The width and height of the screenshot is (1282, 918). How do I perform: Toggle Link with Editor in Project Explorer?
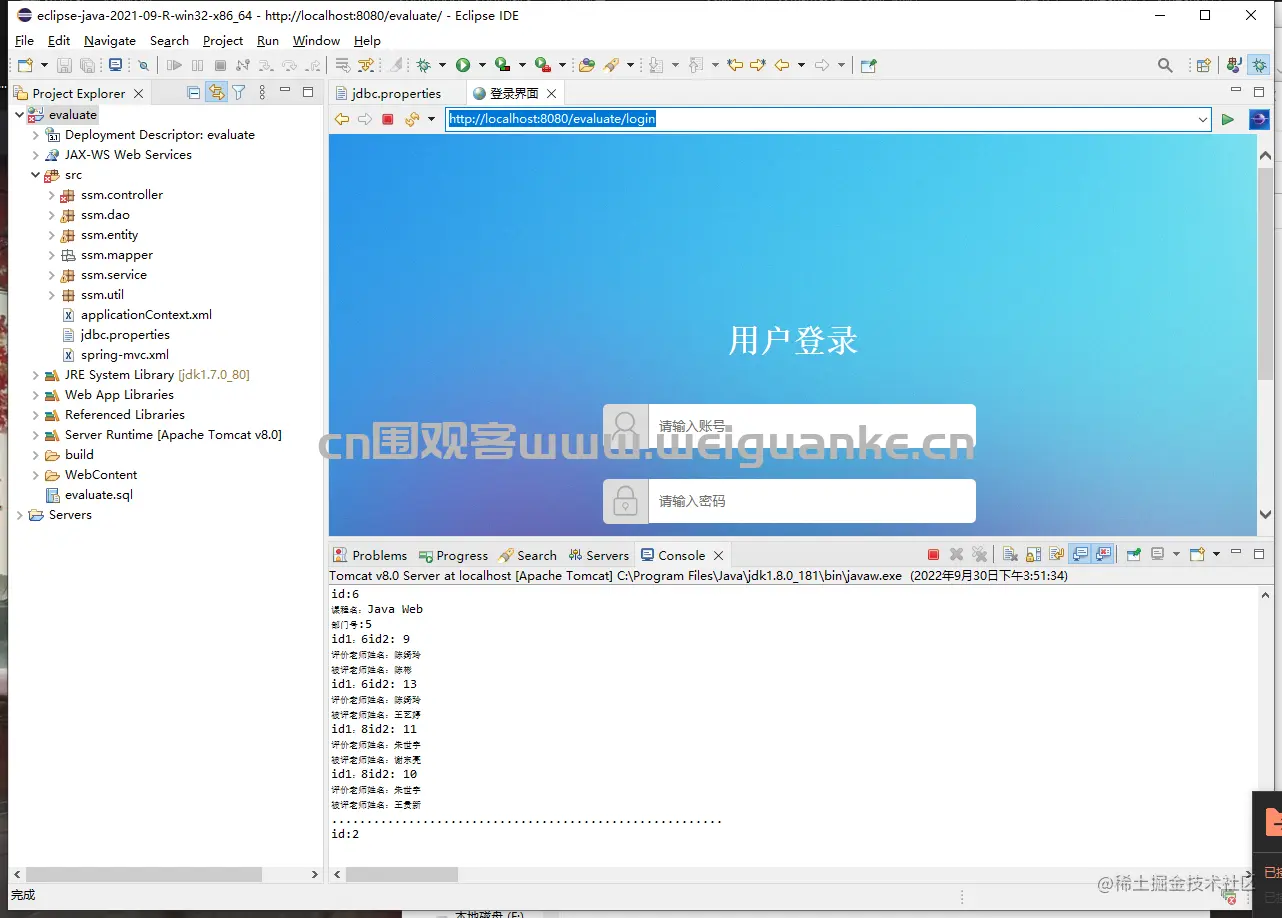216,93
